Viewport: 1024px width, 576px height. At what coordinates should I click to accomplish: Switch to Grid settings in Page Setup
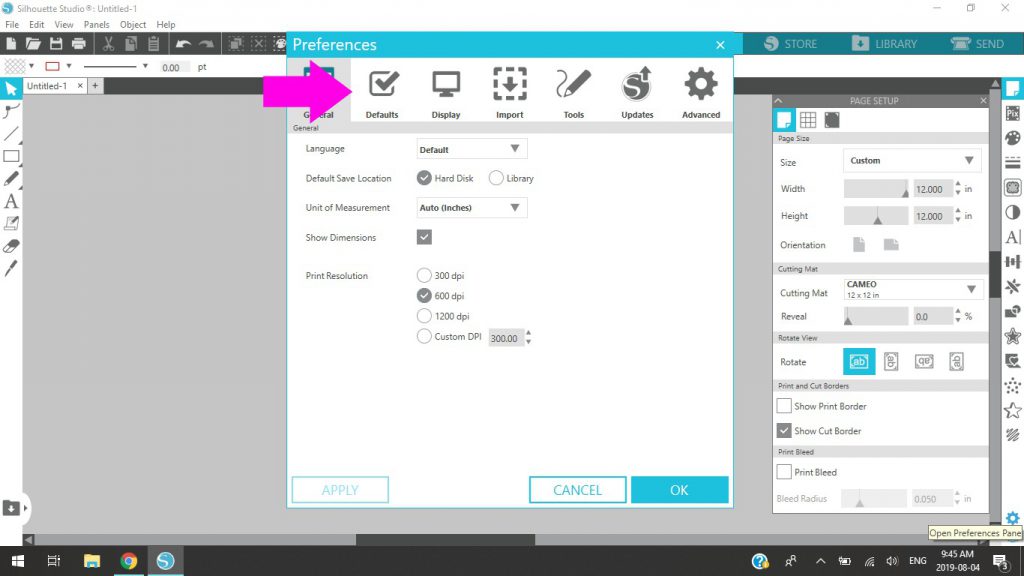[808, 120]
